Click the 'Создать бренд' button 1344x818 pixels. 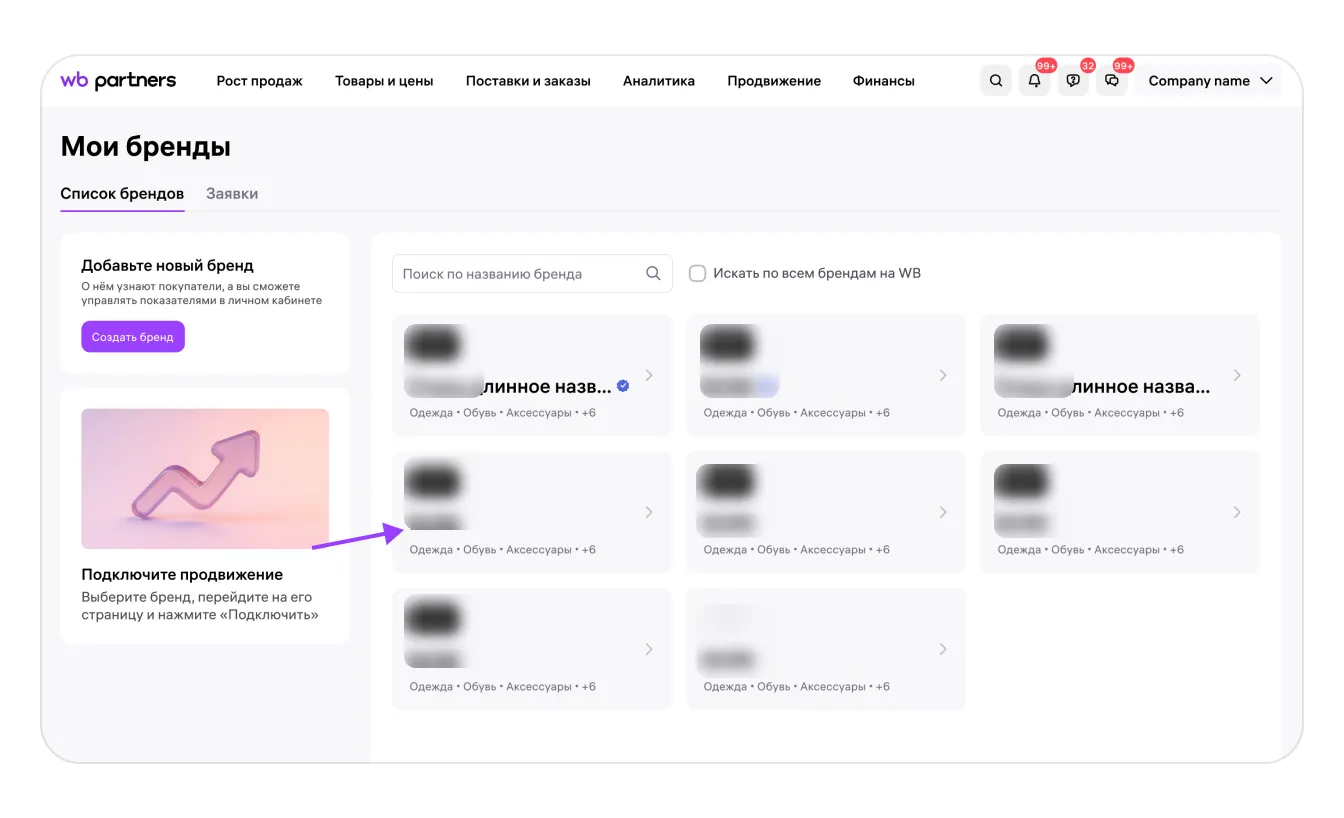[x=133, y=337]
